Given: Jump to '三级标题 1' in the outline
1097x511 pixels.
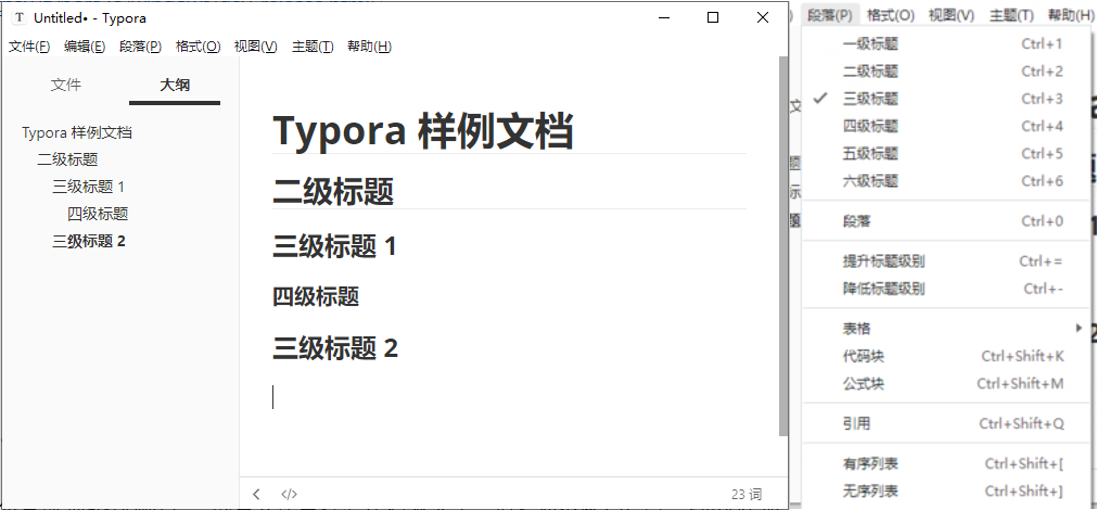Looking at the screenshot, I should point(88,187).
